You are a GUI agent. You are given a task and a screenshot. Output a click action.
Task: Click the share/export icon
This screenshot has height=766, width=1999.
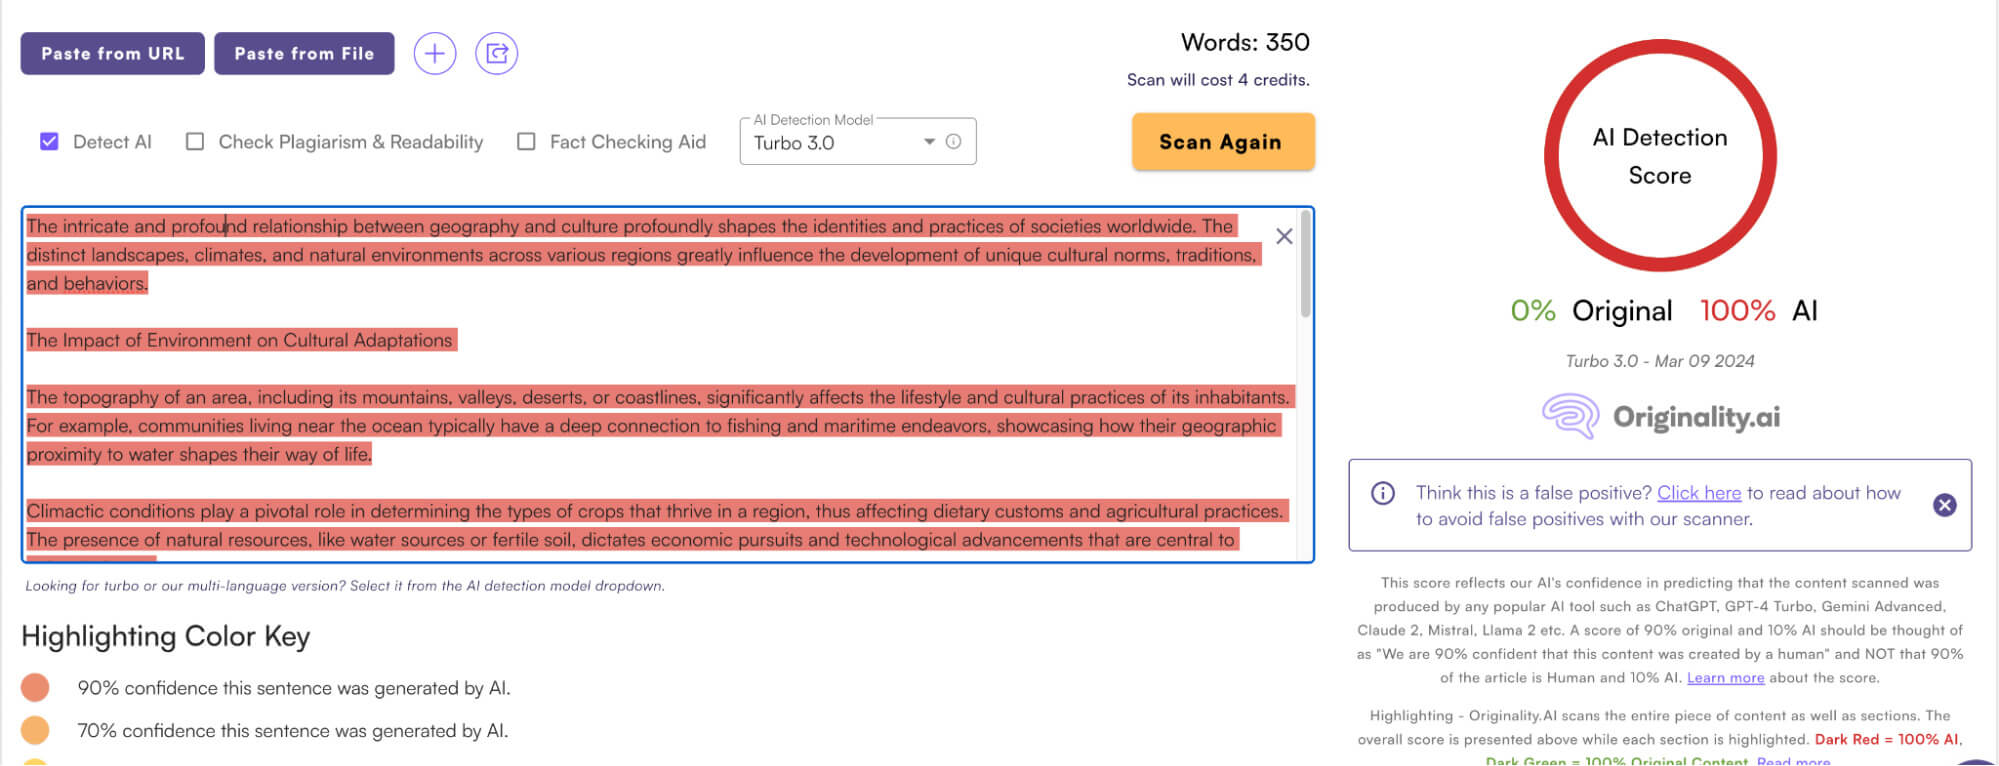pos(496,54)
